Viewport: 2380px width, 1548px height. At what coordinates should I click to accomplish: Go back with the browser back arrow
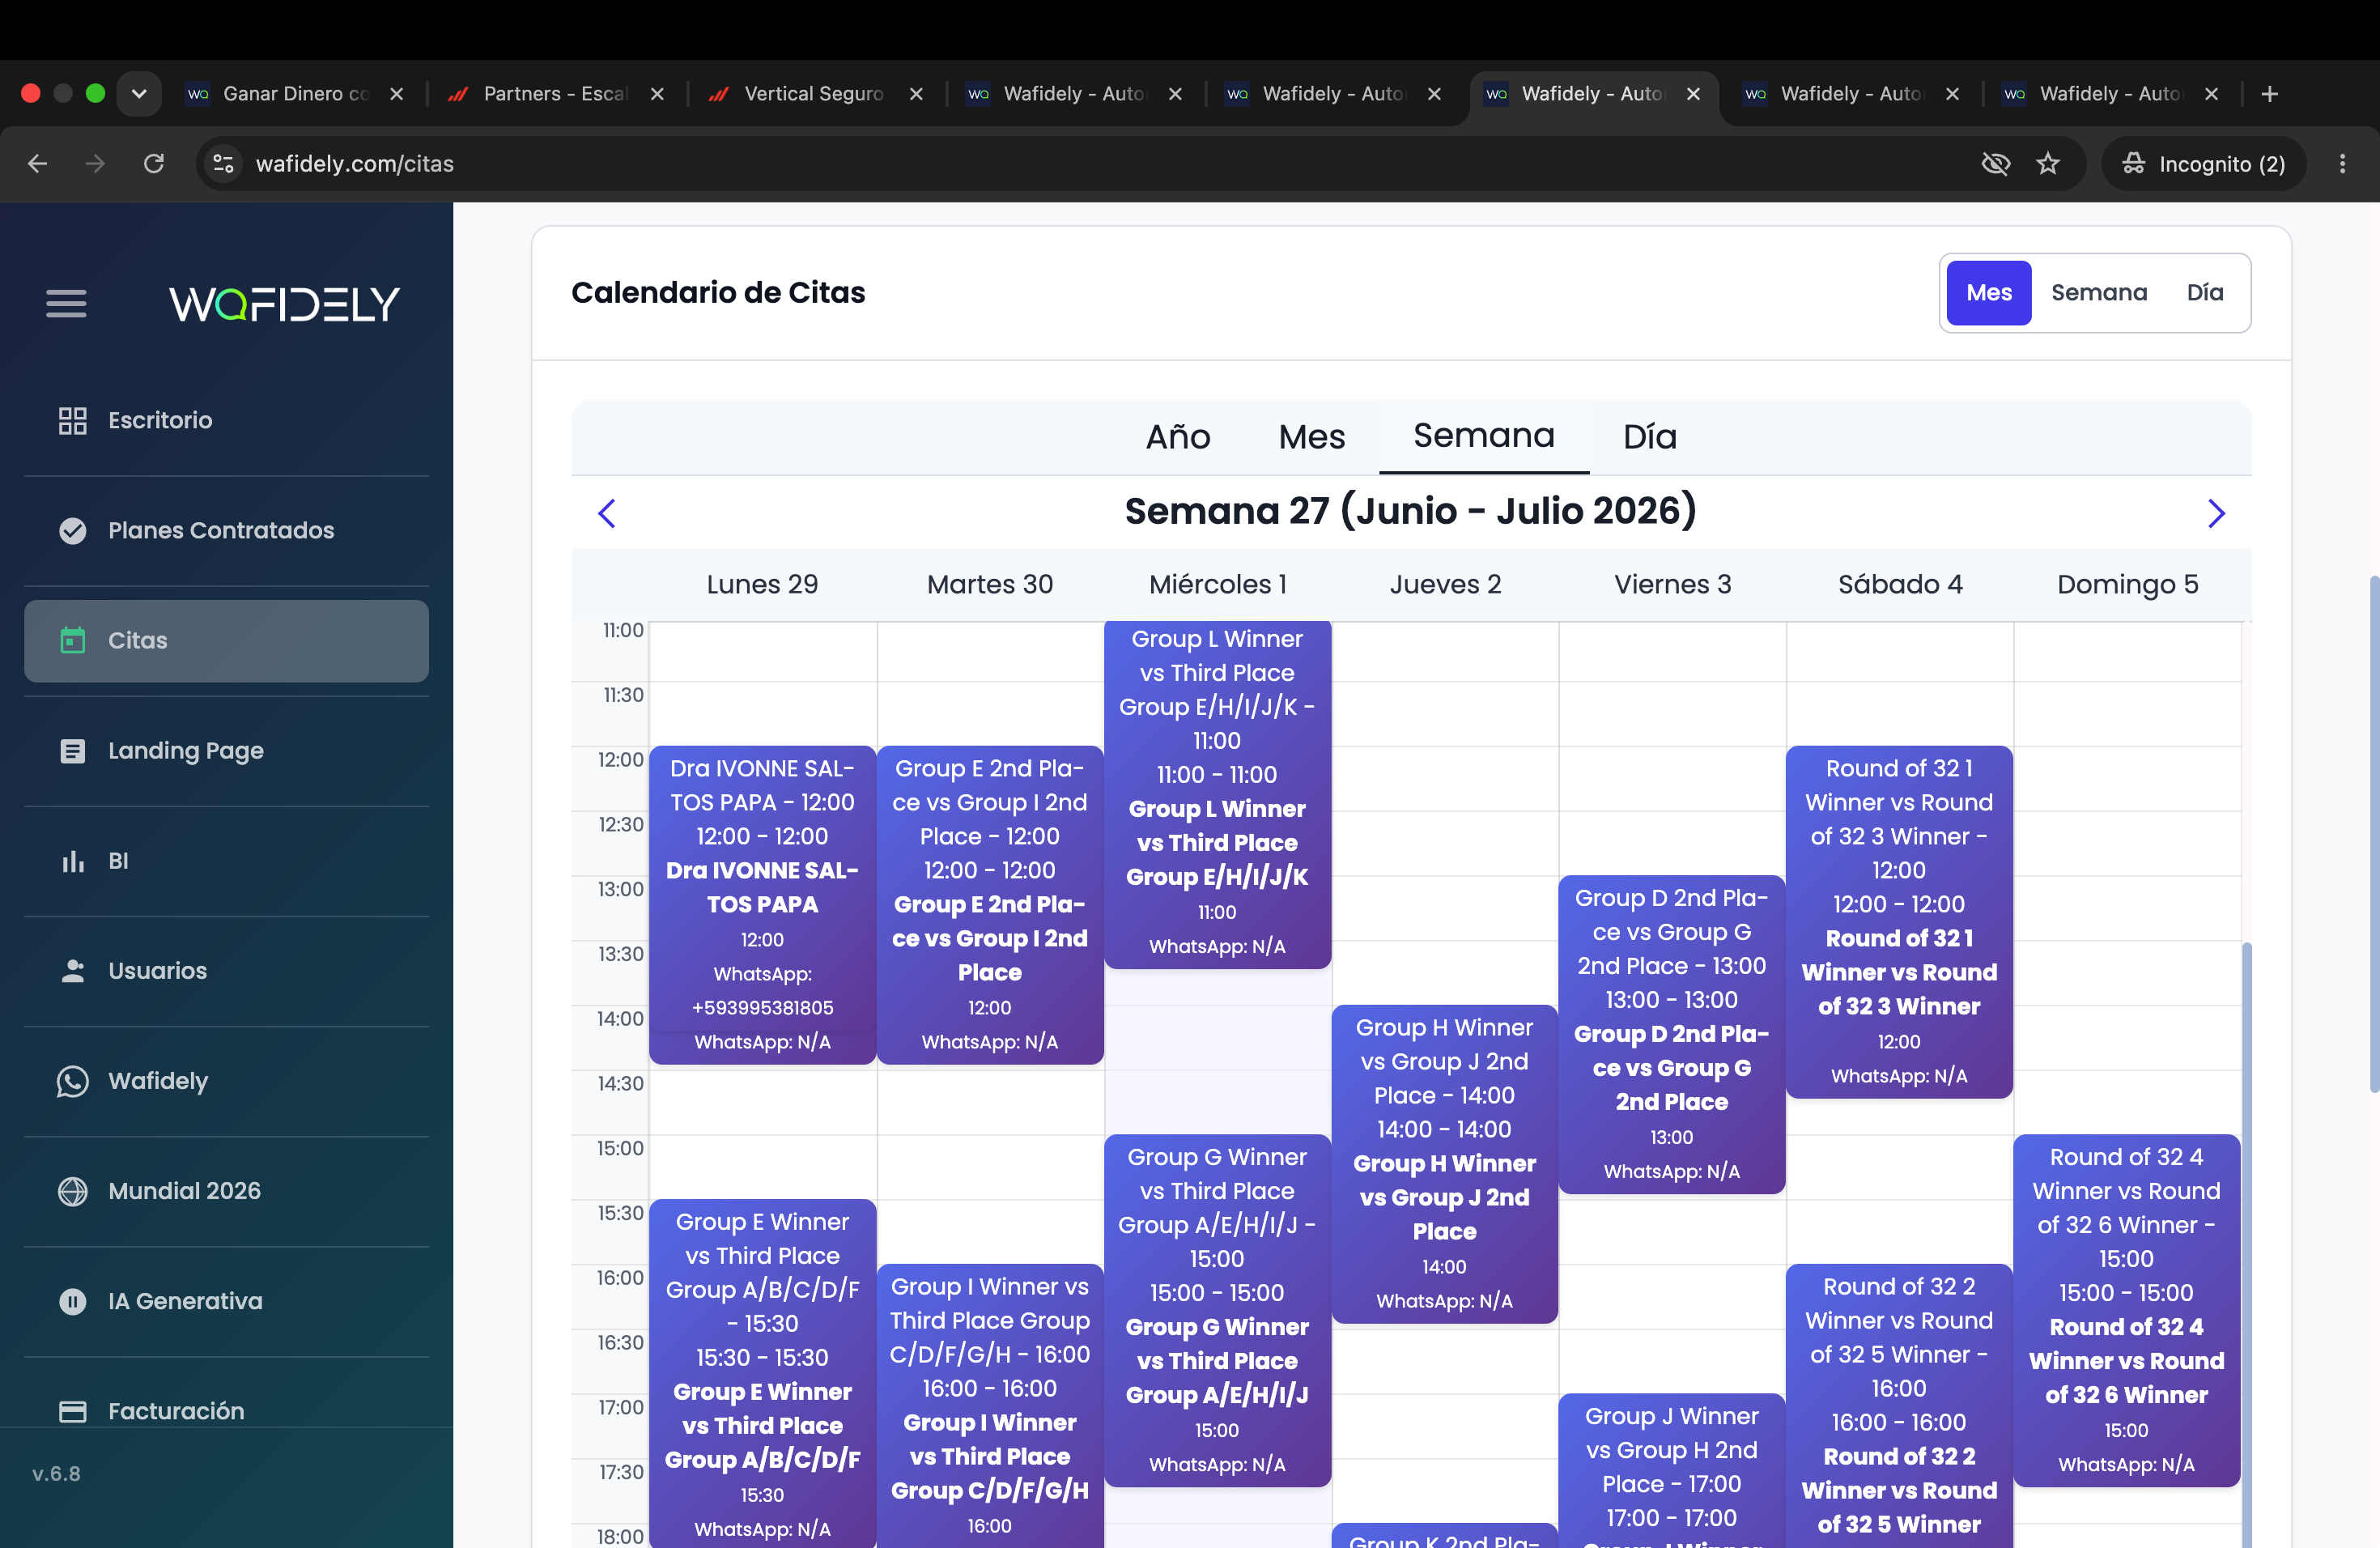coord(38,163)
